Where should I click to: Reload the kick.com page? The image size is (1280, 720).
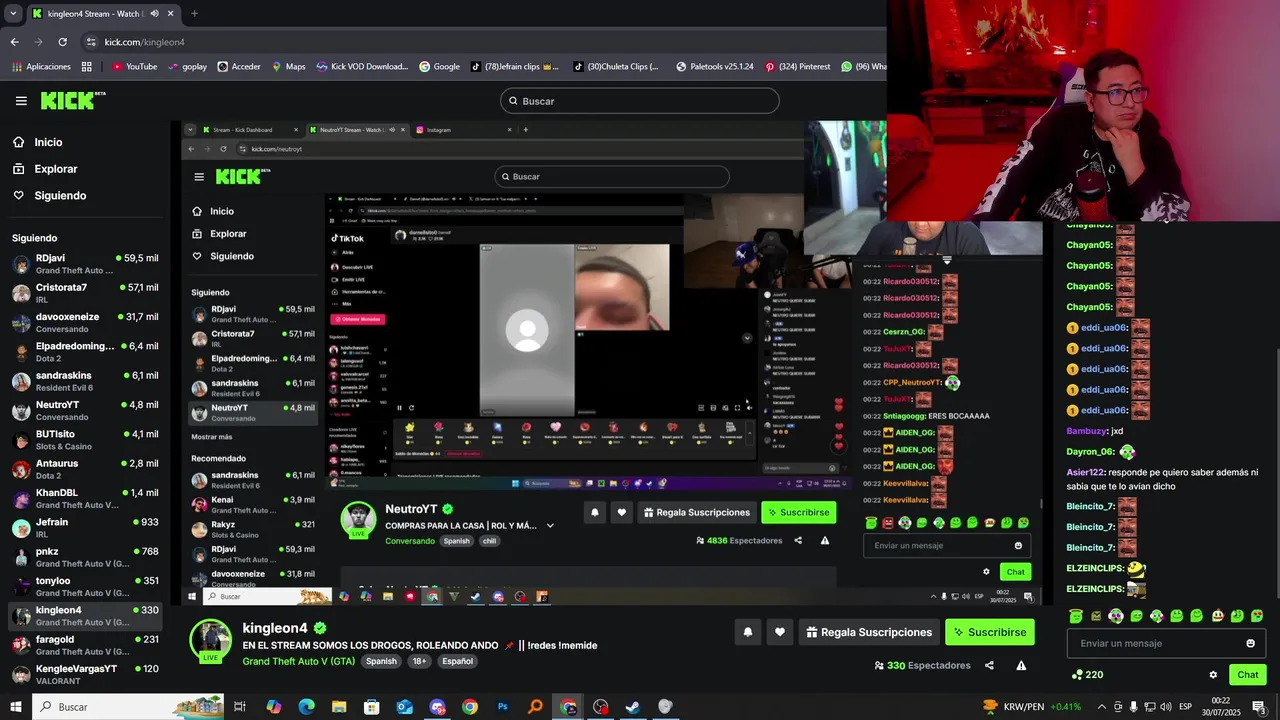[x=62, y=42]
